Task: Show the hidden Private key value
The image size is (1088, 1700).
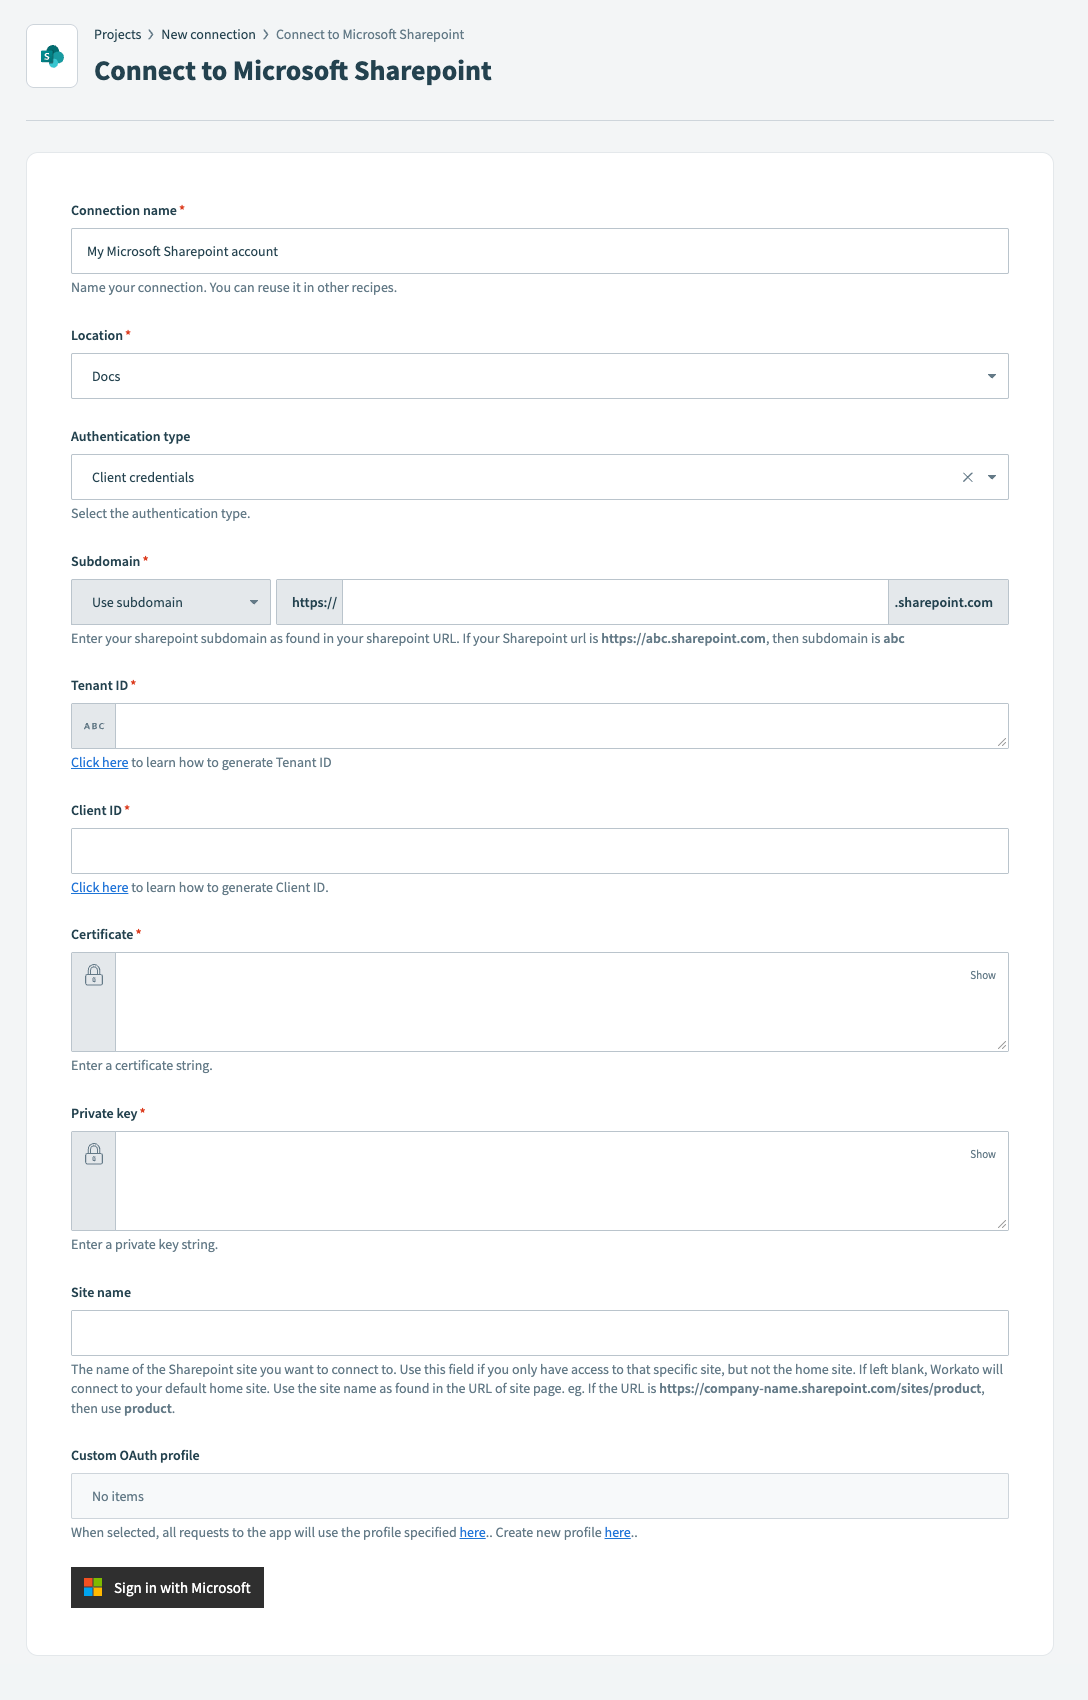Action: point(982,1153)
